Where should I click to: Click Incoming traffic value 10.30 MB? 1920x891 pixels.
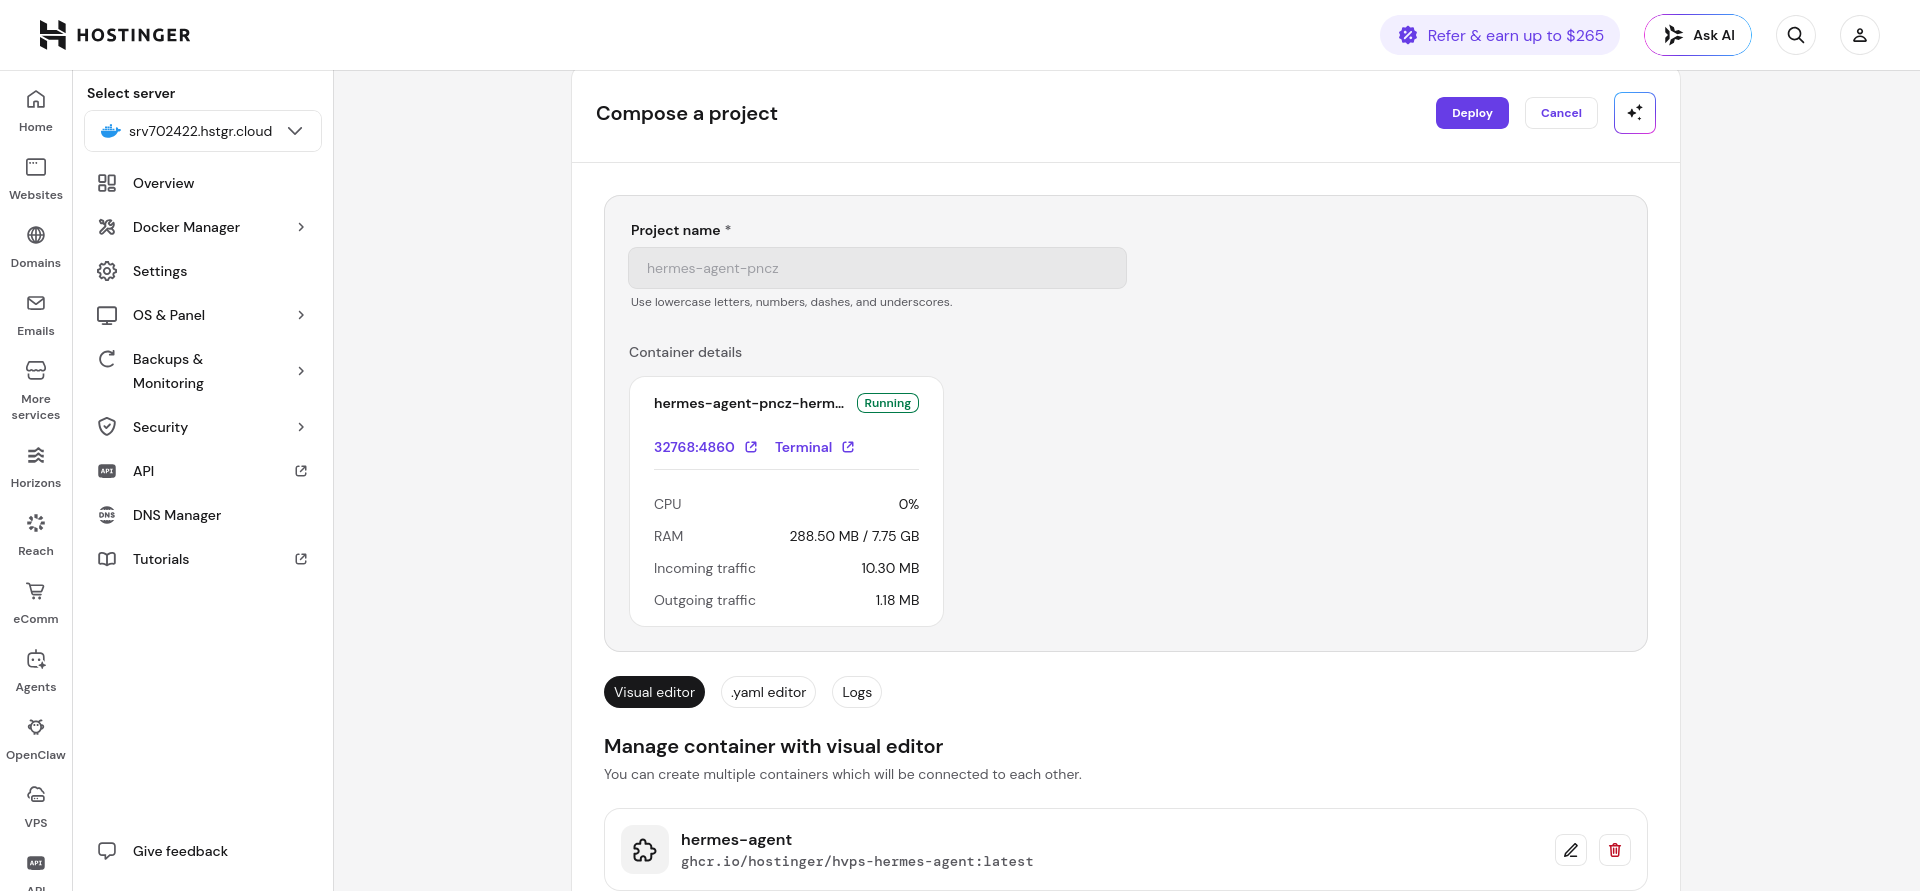pyautogui.click(x=890, y=568)
